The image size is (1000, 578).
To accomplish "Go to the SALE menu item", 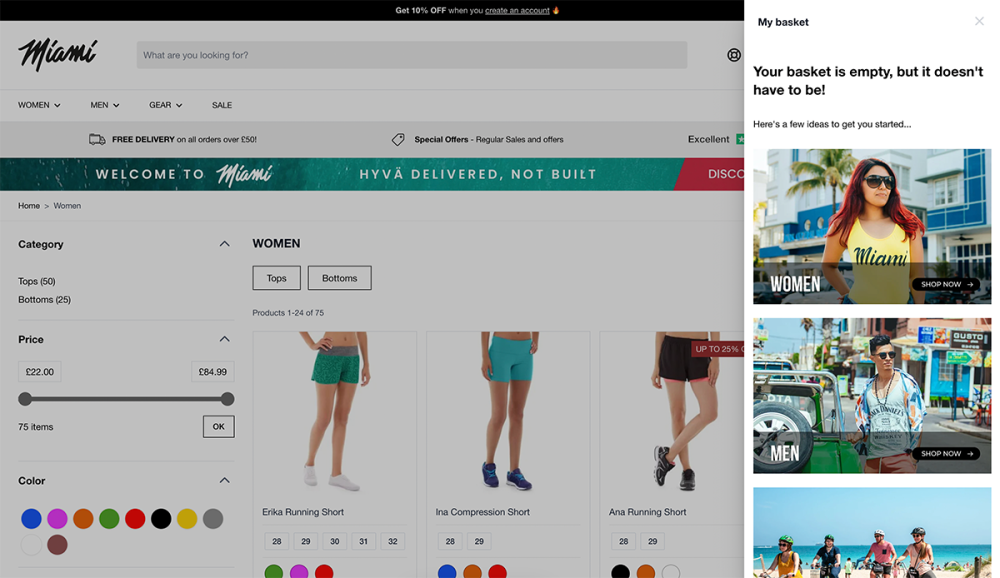I will 222,105.
